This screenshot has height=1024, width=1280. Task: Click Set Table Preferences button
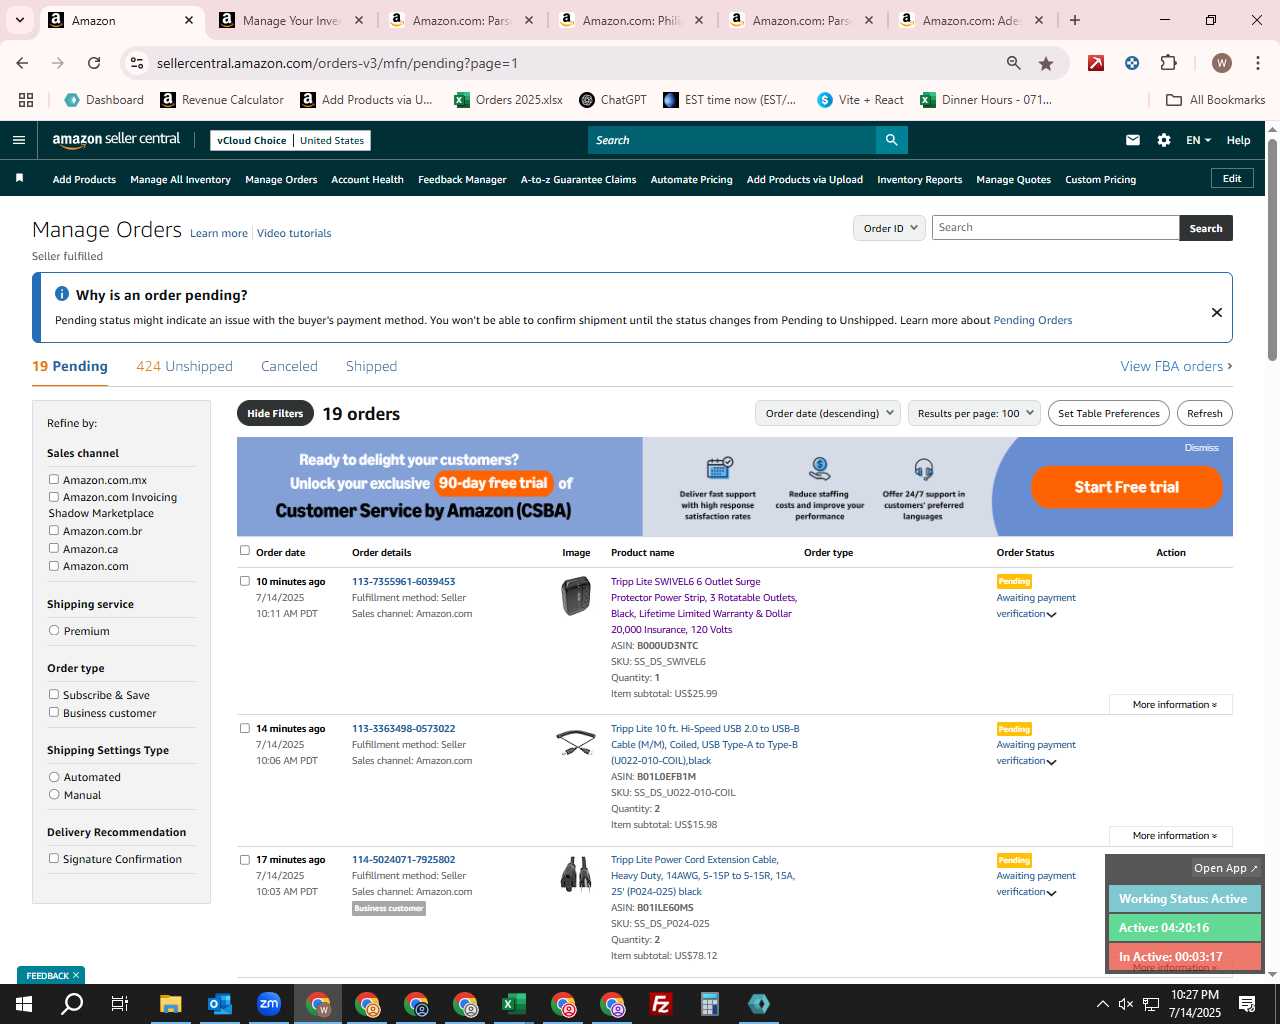(x=1108, y=413)
